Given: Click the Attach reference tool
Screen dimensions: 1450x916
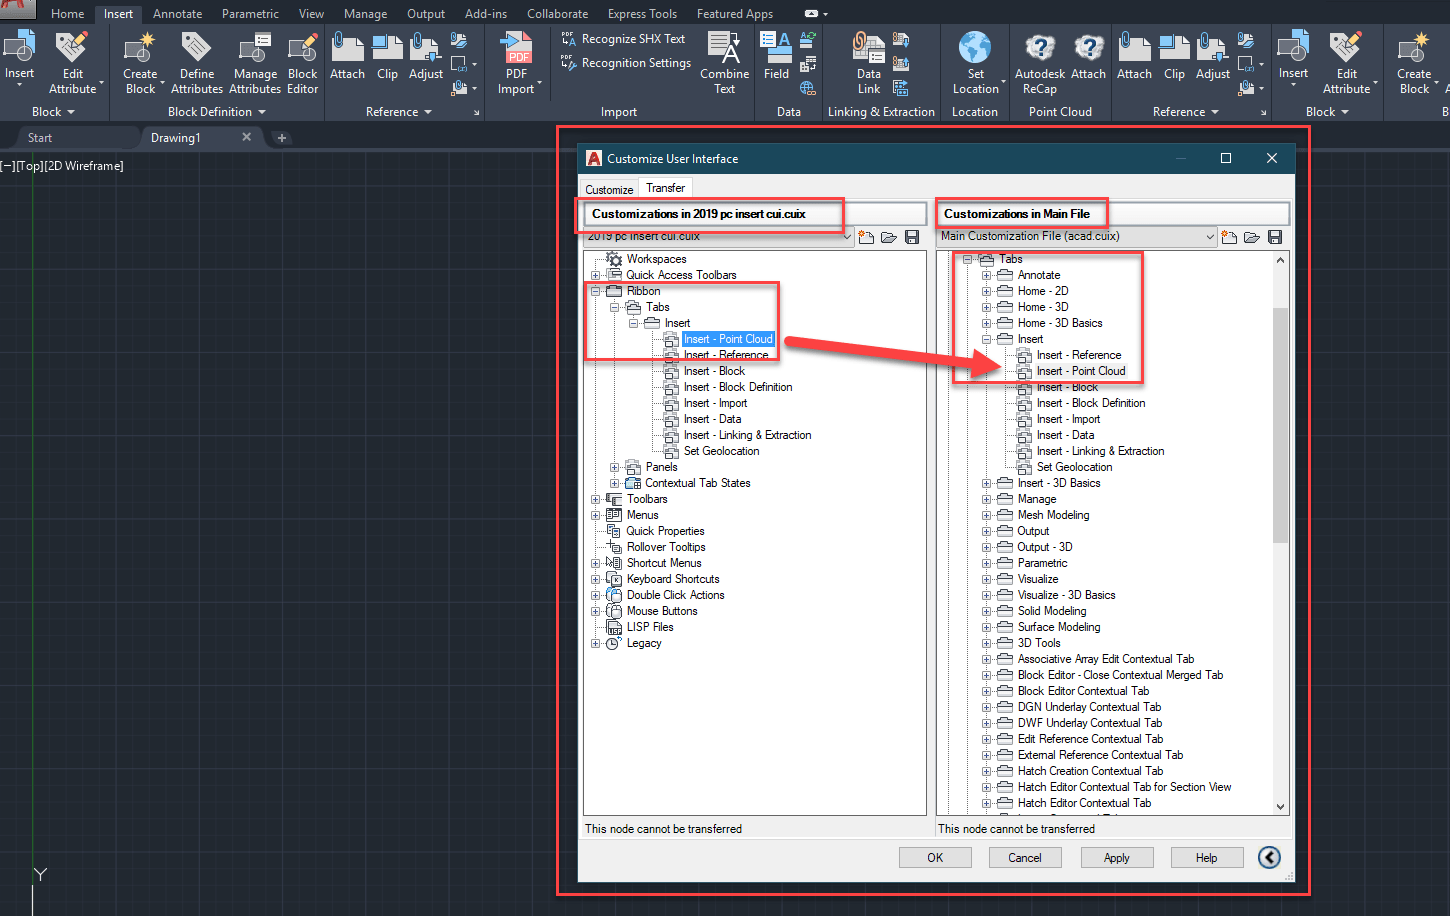Looking at the screenshot, I should point(347,55).
